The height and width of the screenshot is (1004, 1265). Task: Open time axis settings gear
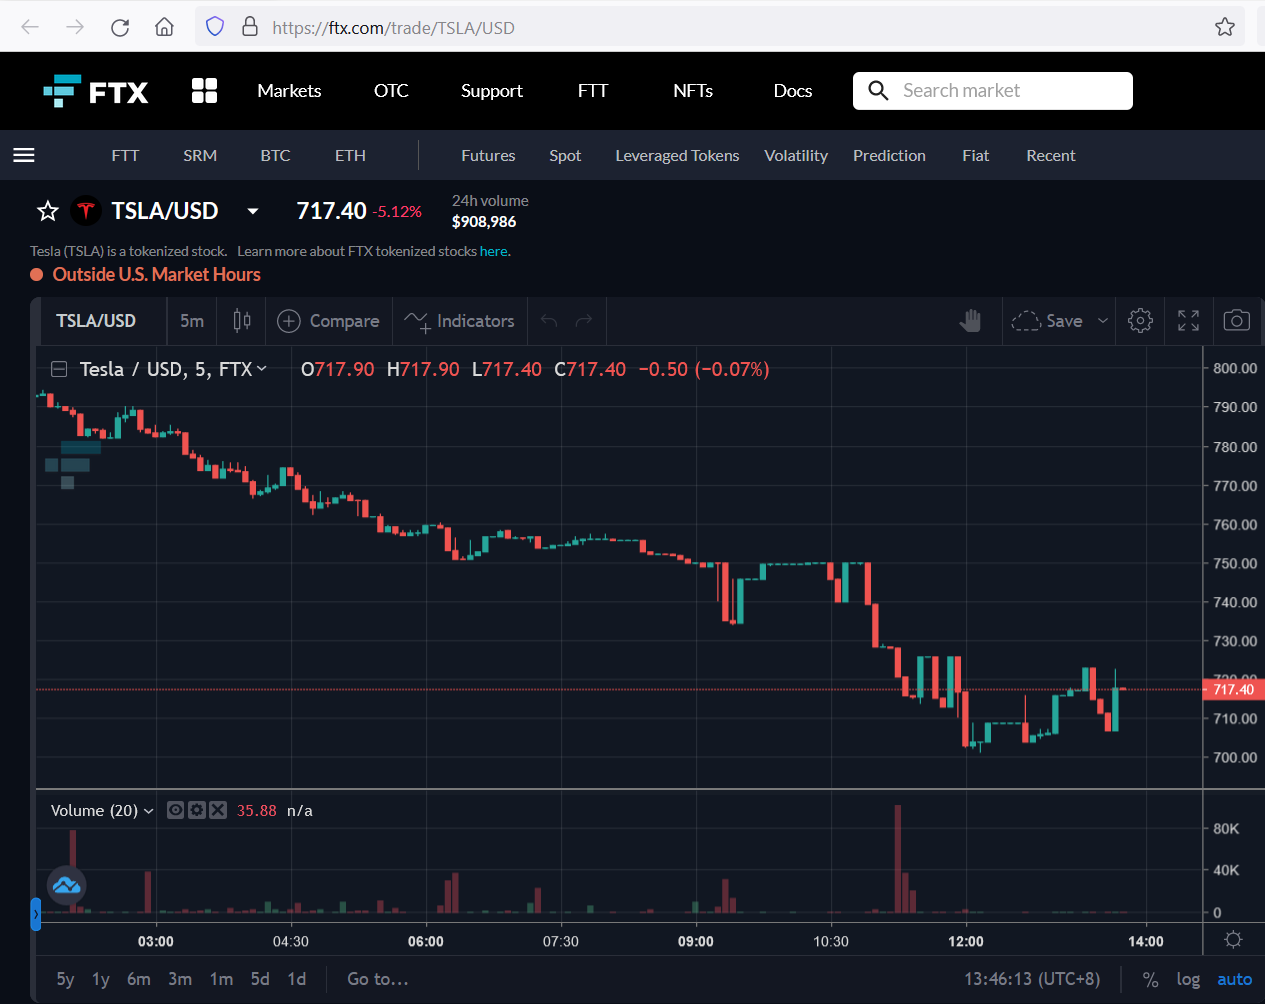1233,940
